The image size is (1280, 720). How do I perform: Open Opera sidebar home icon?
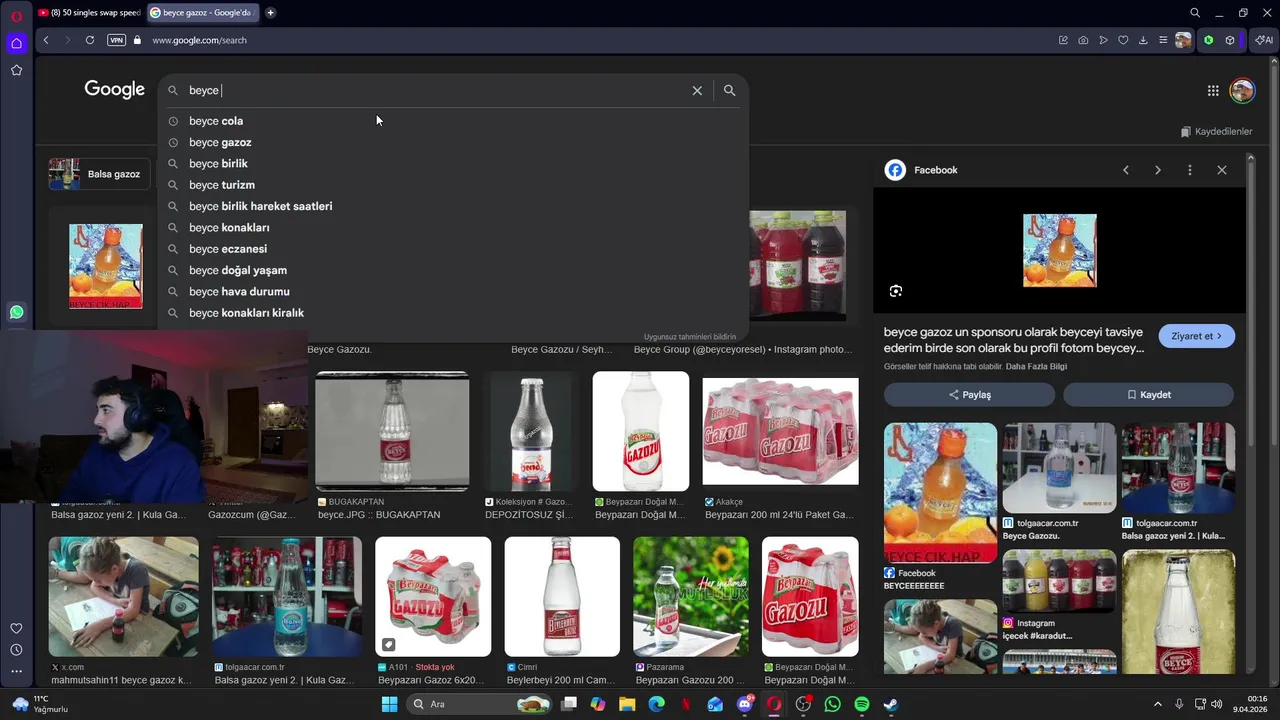(x=16, y=43)
